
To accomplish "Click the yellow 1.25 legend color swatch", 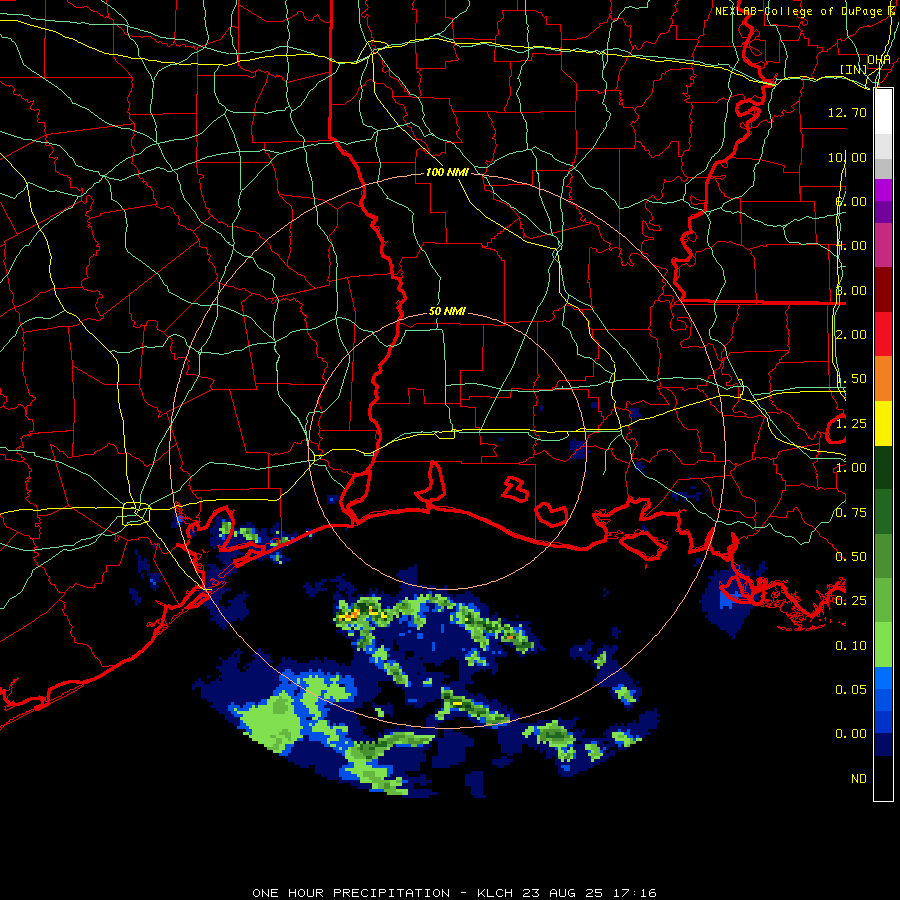I will click(x=883, y=423).
